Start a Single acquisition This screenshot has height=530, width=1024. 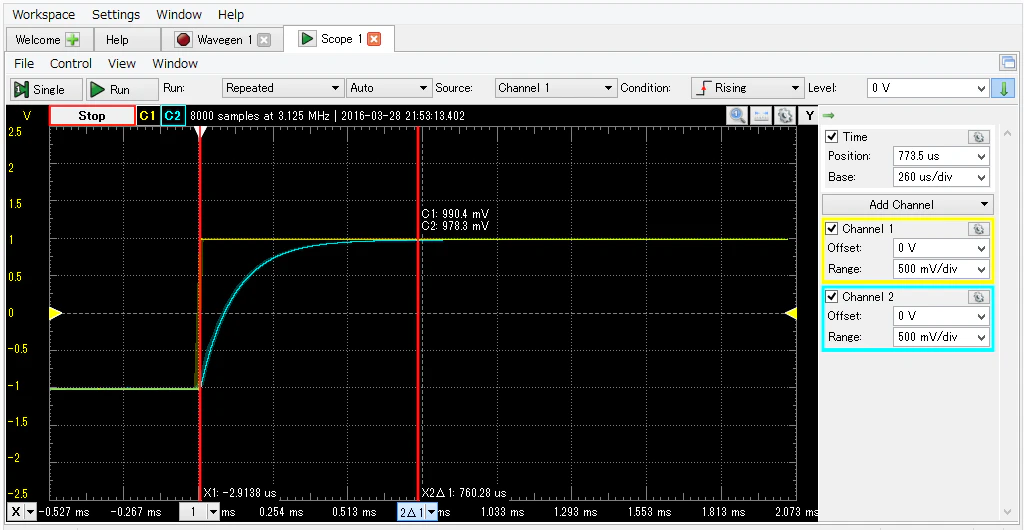pos(47,89)
